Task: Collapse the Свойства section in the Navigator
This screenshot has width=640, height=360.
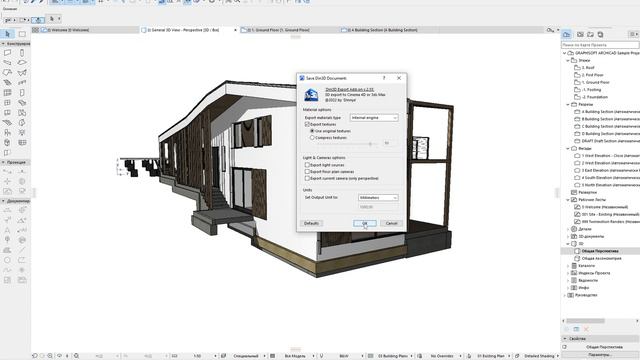Action: coord(565,339)
